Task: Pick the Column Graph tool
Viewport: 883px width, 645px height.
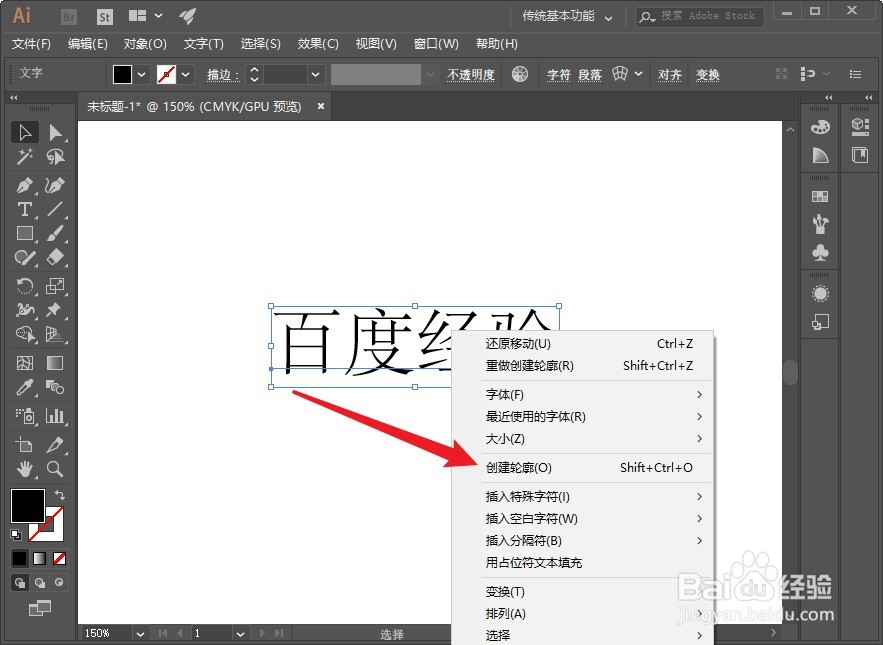Action: (x=55, y=416)
